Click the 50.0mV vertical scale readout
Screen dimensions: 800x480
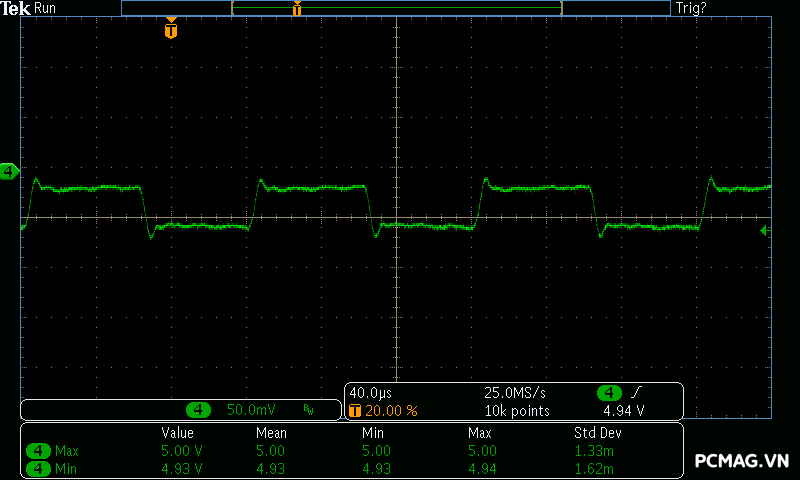tap(249, 410)
